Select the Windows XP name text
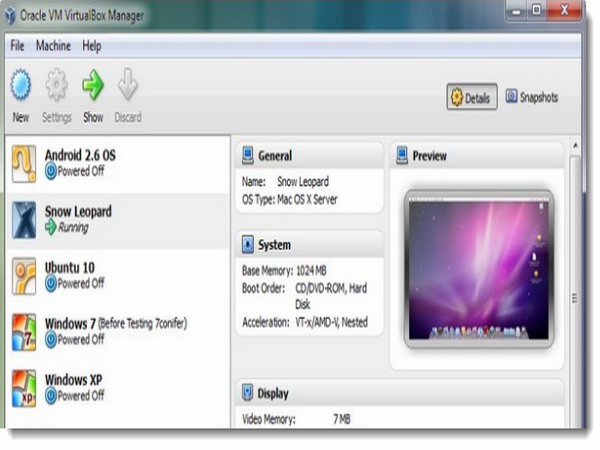Screen dimensions: 600x450 (73, 380)
